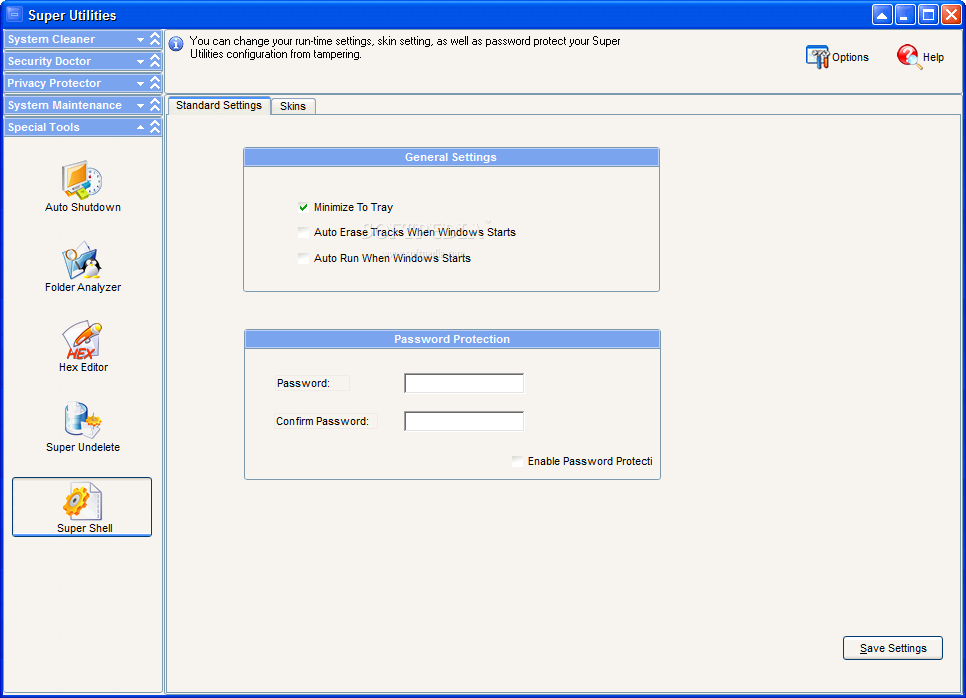Click the blue info icon beside description
The image size is (966, 698).
pos(176,44)
